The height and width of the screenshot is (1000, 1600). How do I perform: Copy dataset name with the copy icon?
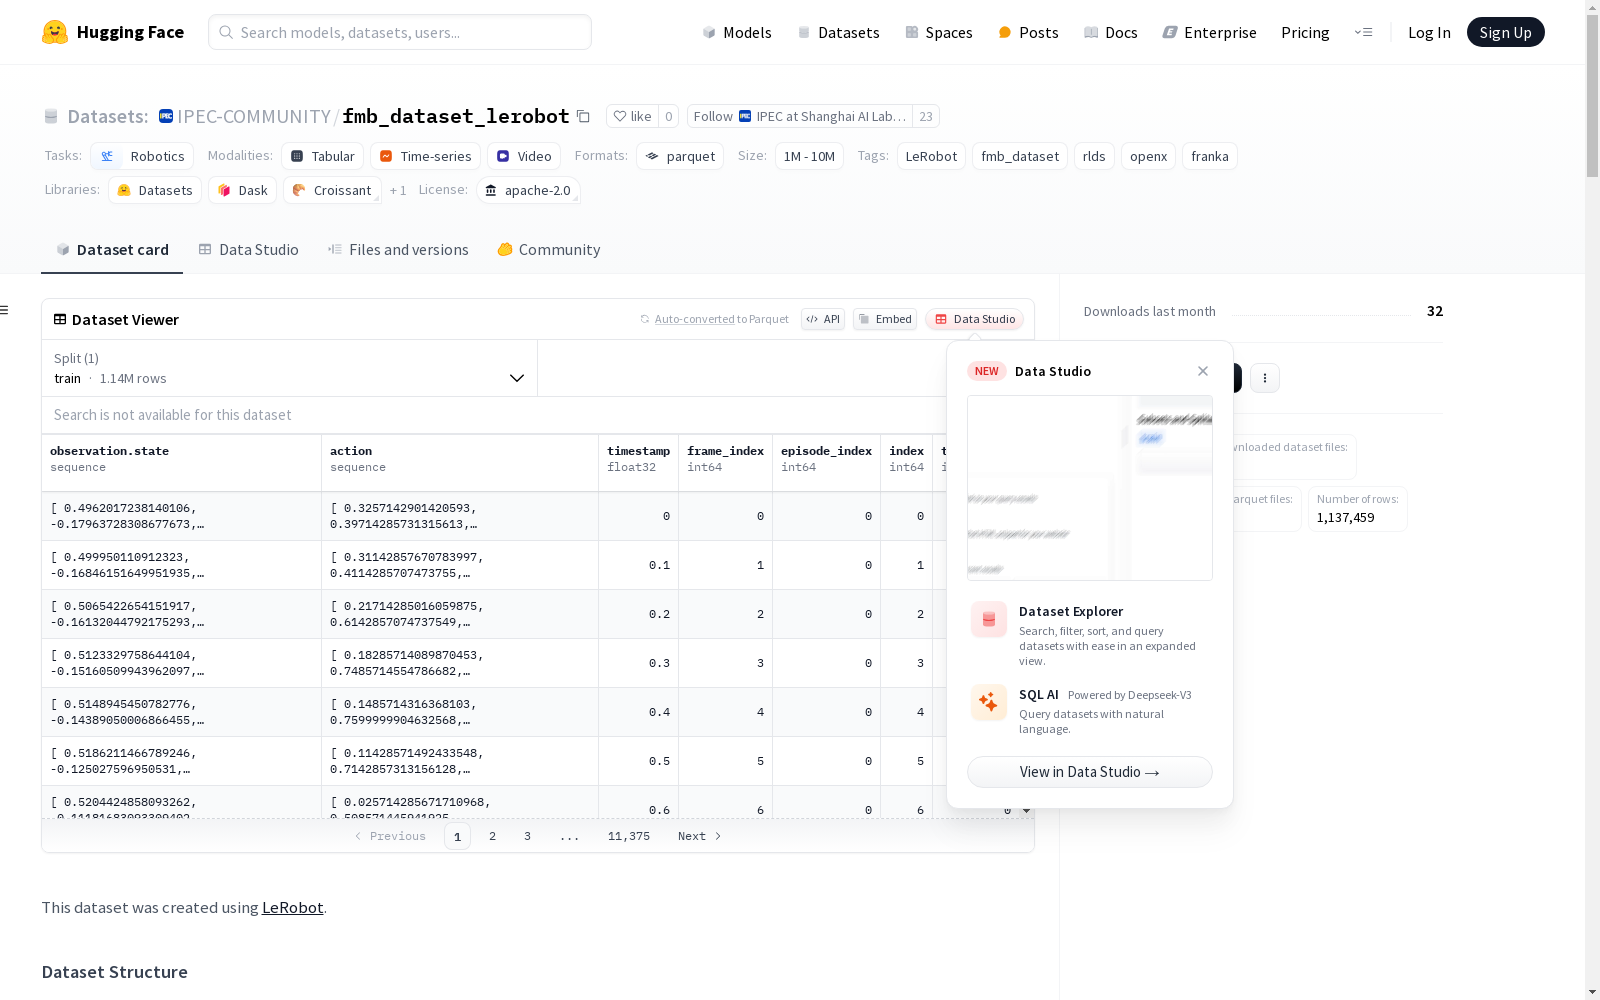[583, 116]
